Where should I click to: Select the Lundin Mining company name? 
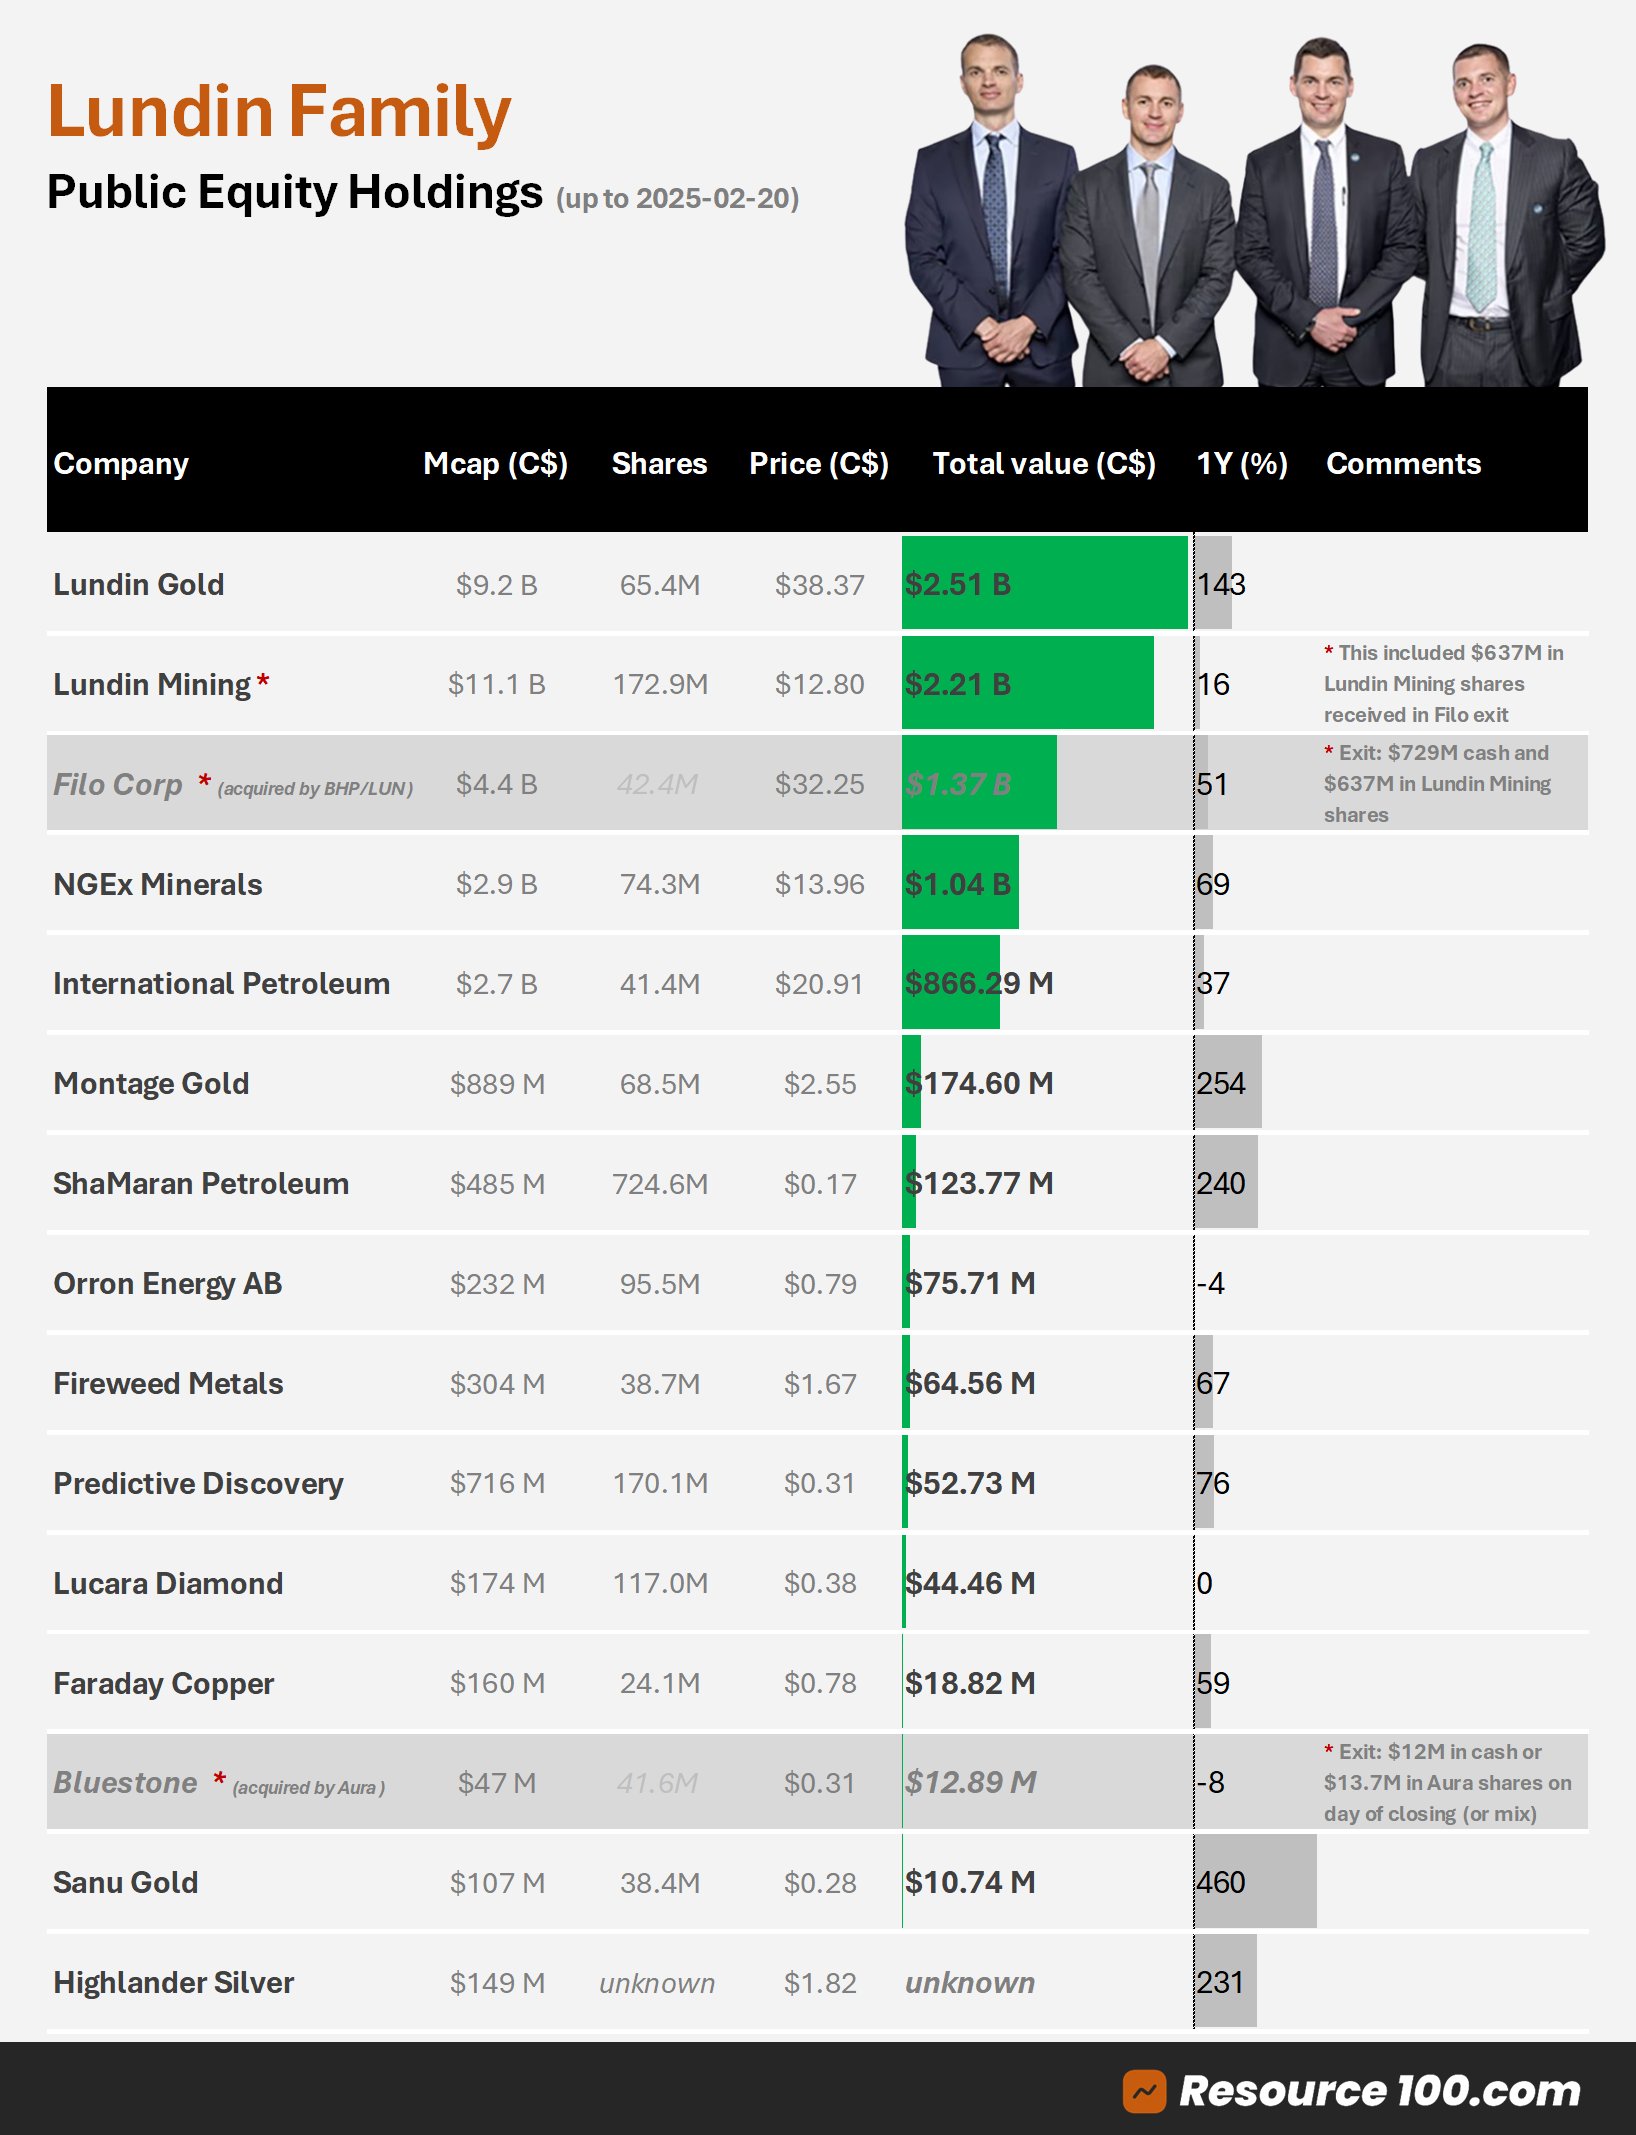[152, 684]
